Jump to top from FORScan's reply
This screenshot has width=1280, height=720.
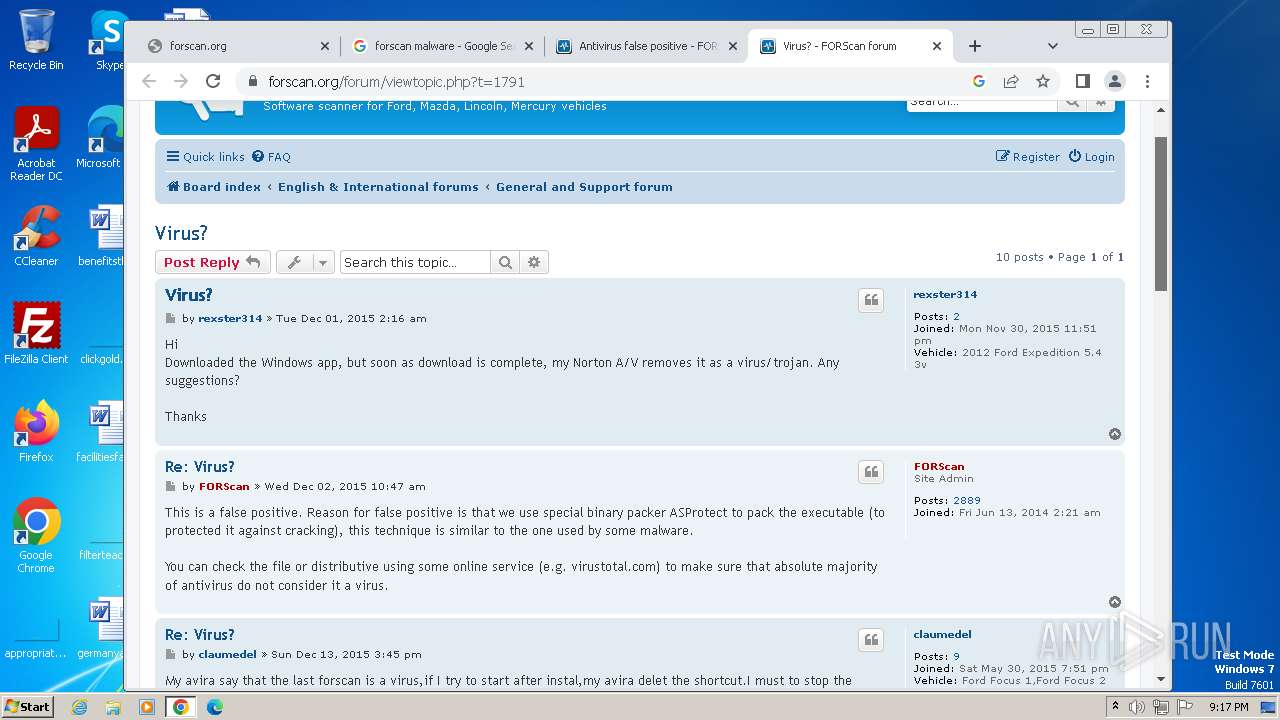click(1115, 602)
